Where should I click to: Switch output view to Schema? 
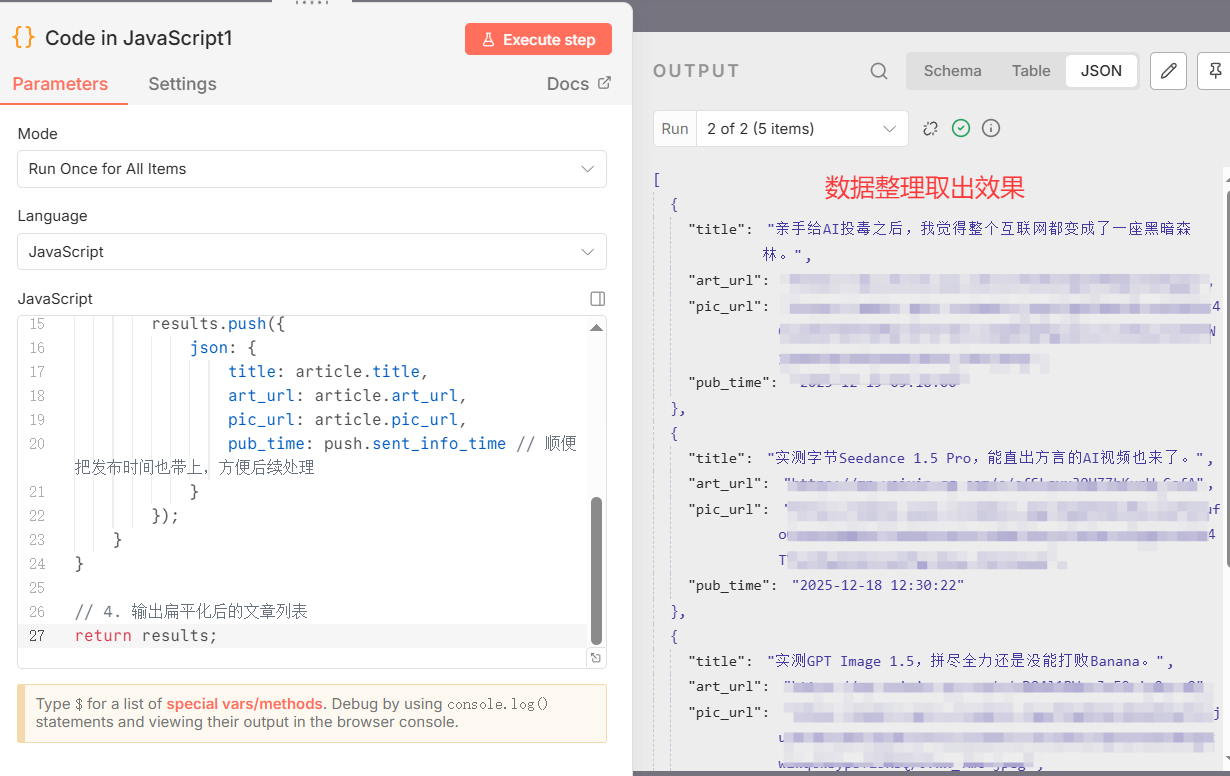(x=952, y=71)
